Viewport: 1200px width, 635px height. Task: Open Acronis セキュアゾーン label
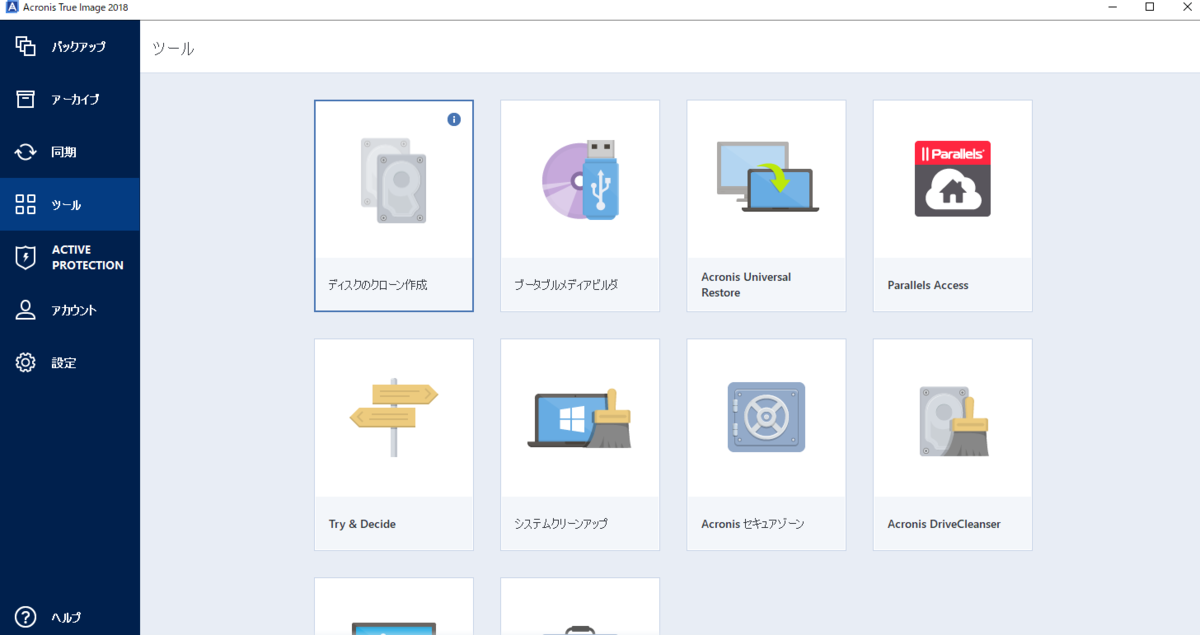[753, 524]
